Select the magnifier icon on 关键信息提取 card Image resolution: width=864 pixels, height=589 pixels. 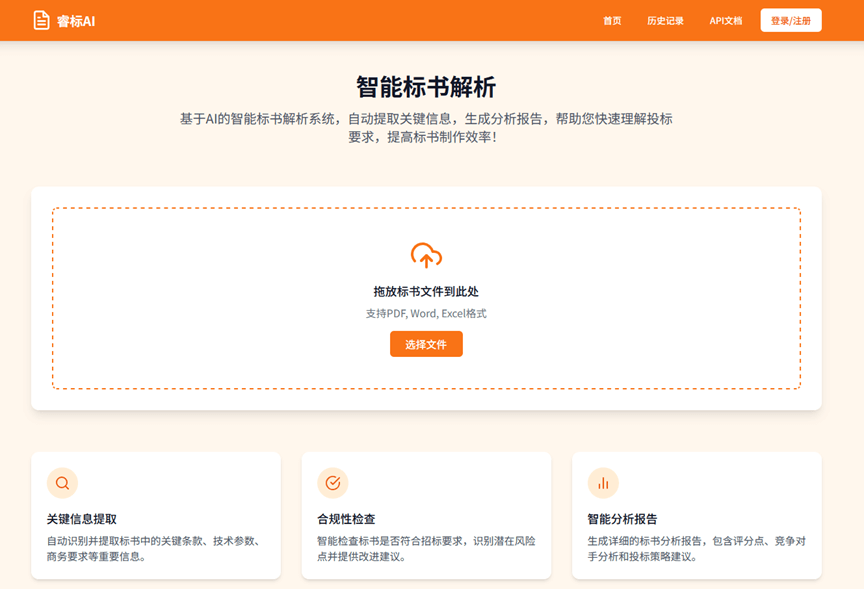[x=62, y=482]
